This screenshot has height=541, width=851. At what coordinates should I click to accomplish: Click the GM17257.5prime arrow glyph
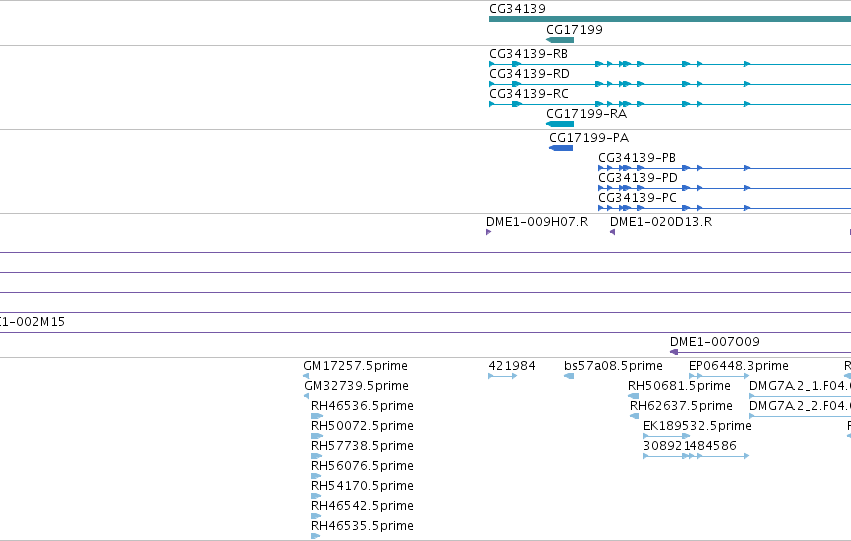tap(306, 375)
